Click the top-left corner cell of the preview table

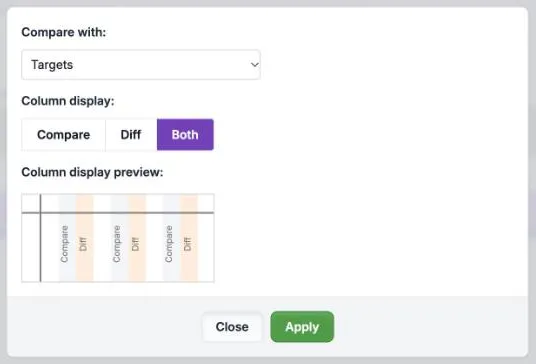click(x=31, y=203)
